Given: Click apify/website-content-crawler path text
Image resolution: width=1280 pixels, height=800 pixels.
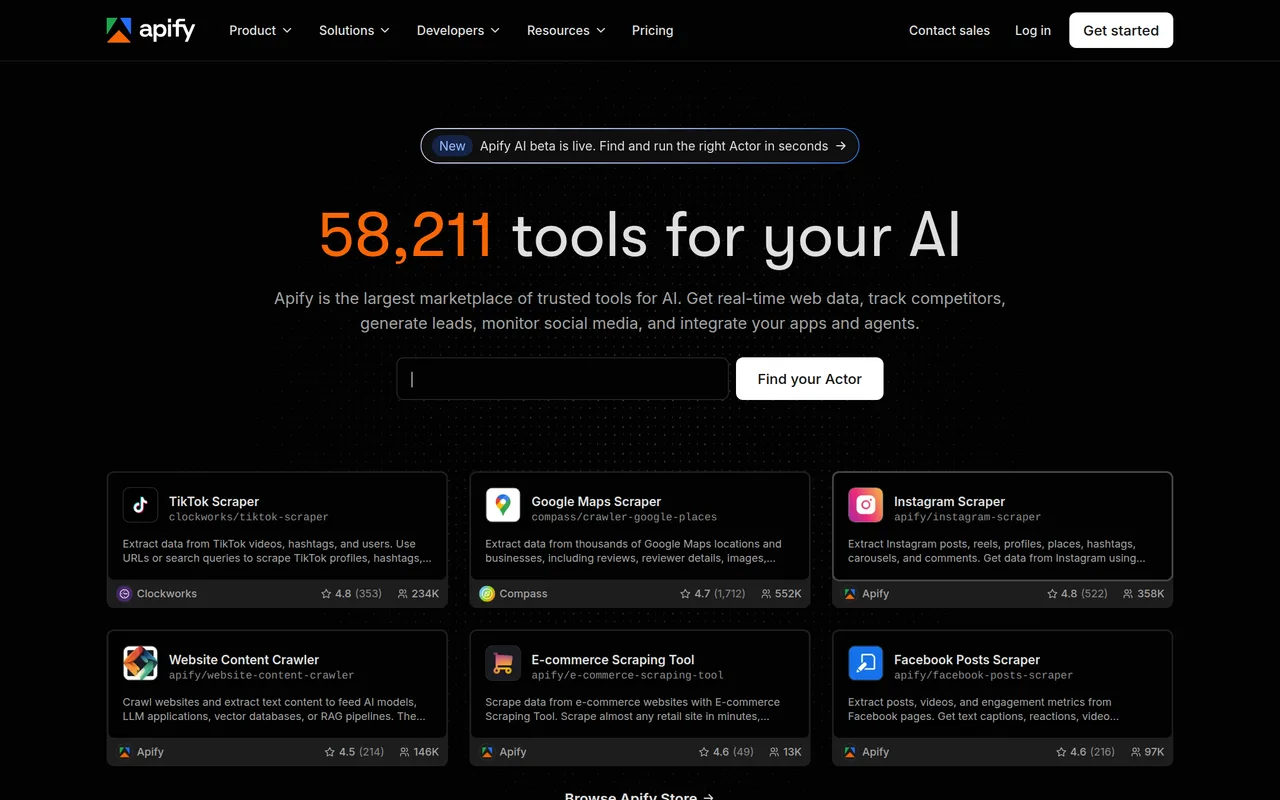Looking at the screenshot, I should (261, 675).
